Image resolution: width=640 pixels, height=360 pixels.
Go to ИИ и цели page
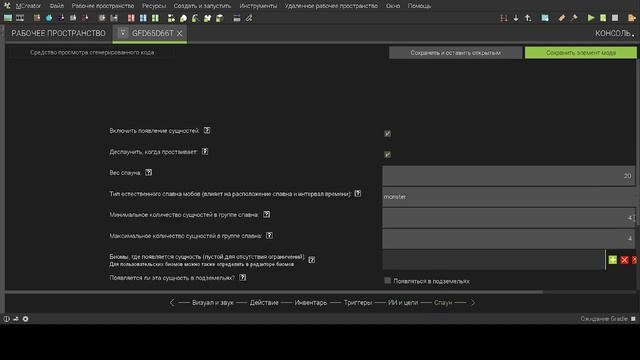403,302
